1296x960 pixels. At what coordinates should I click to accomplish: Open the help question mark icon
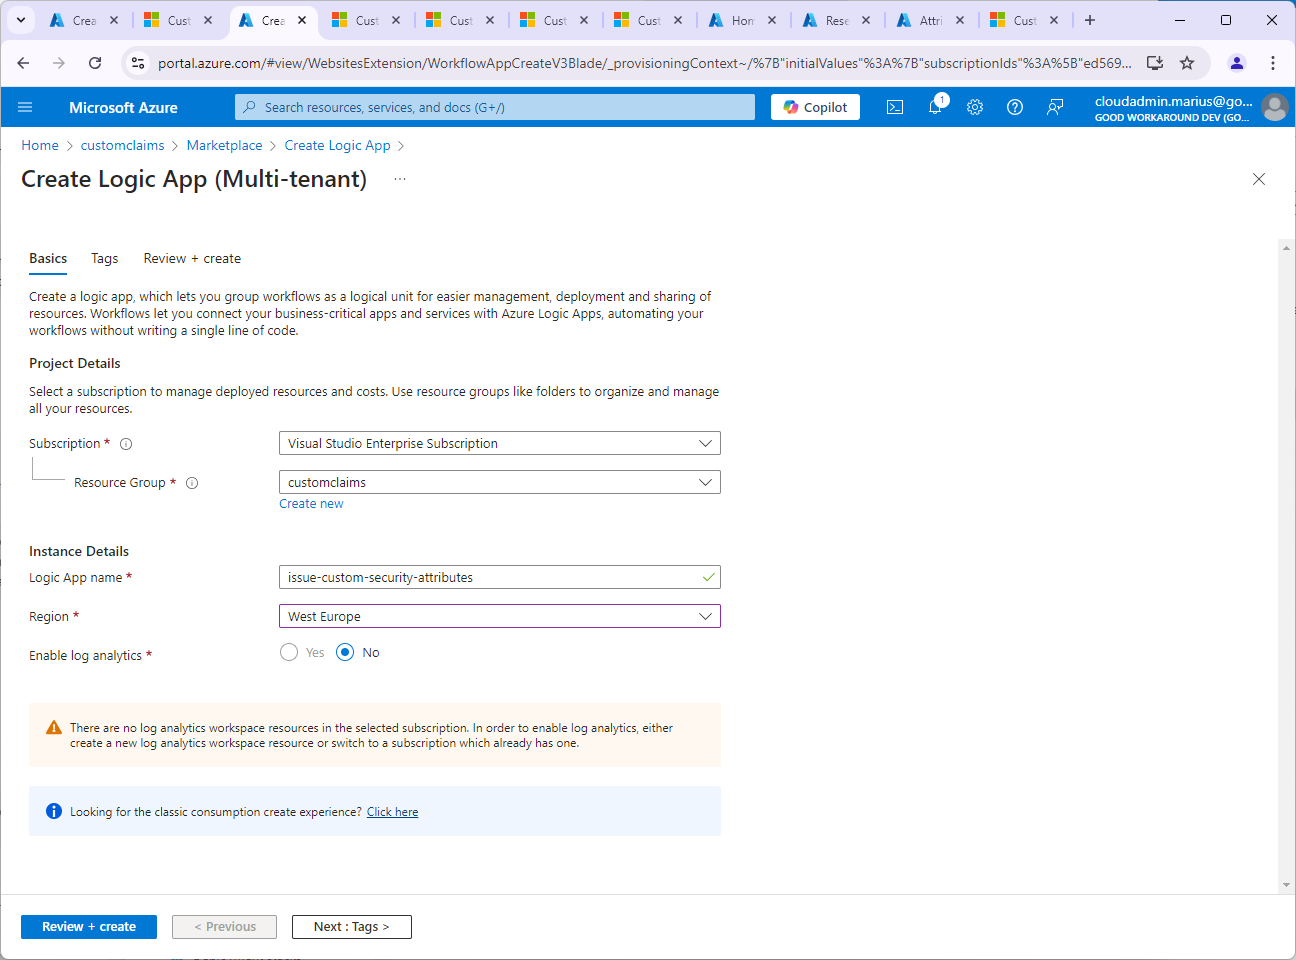coord(1015,107)
